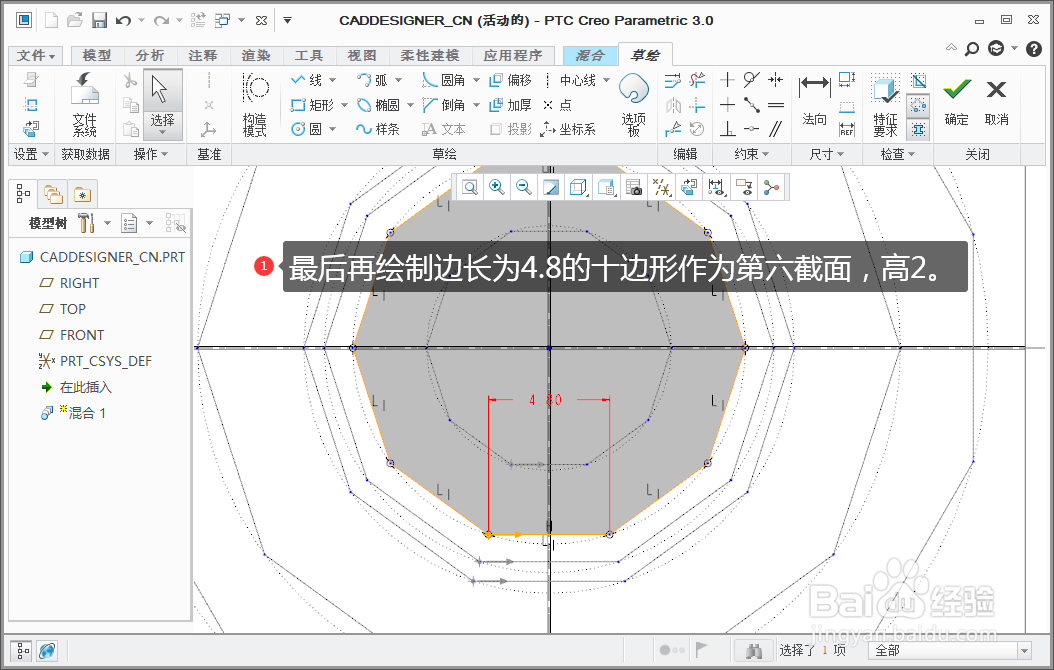Select the Thicken (加厚) tool
The image size is (1054, 670).
coord(510,105)
